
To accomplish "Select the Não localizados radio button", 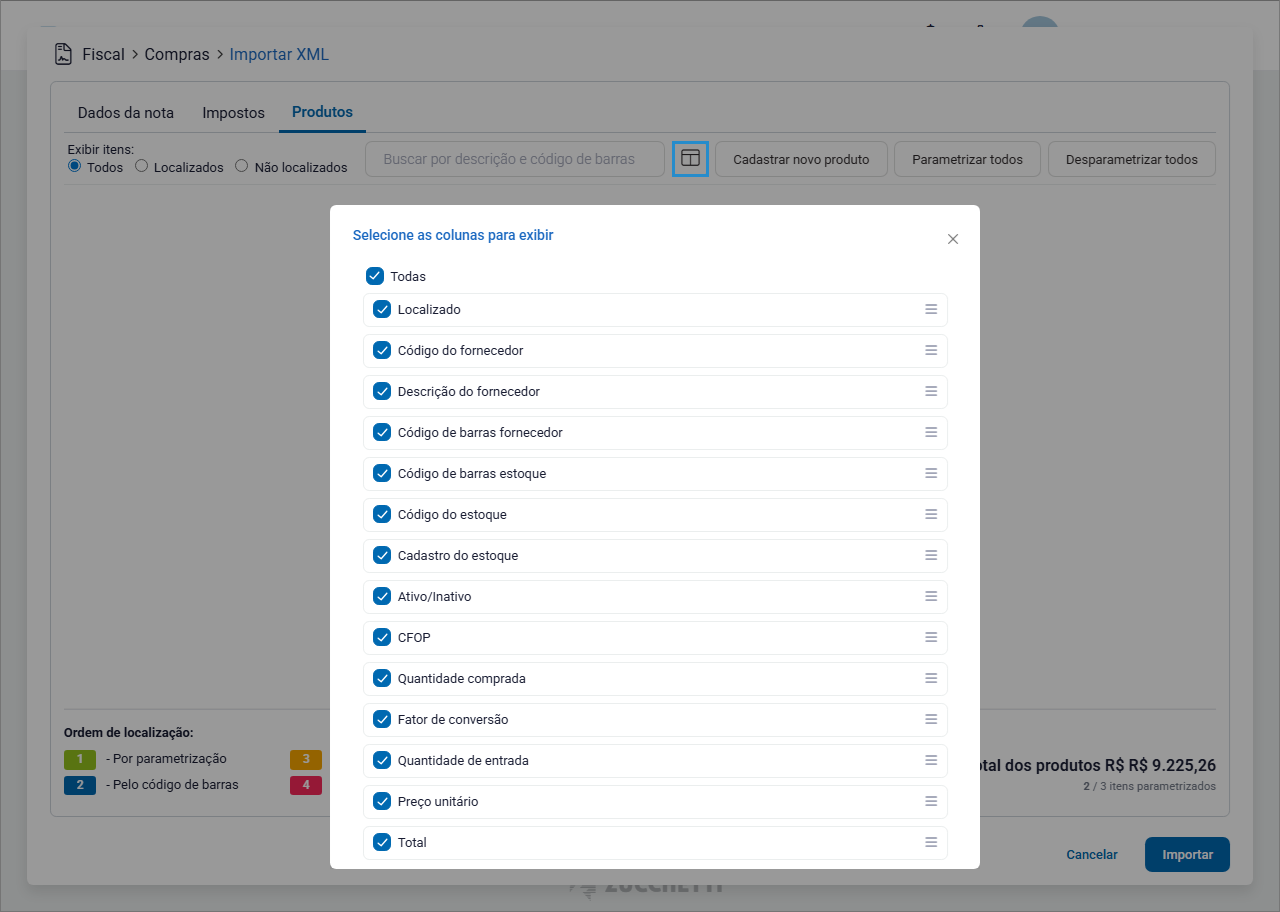I will 241,166.
